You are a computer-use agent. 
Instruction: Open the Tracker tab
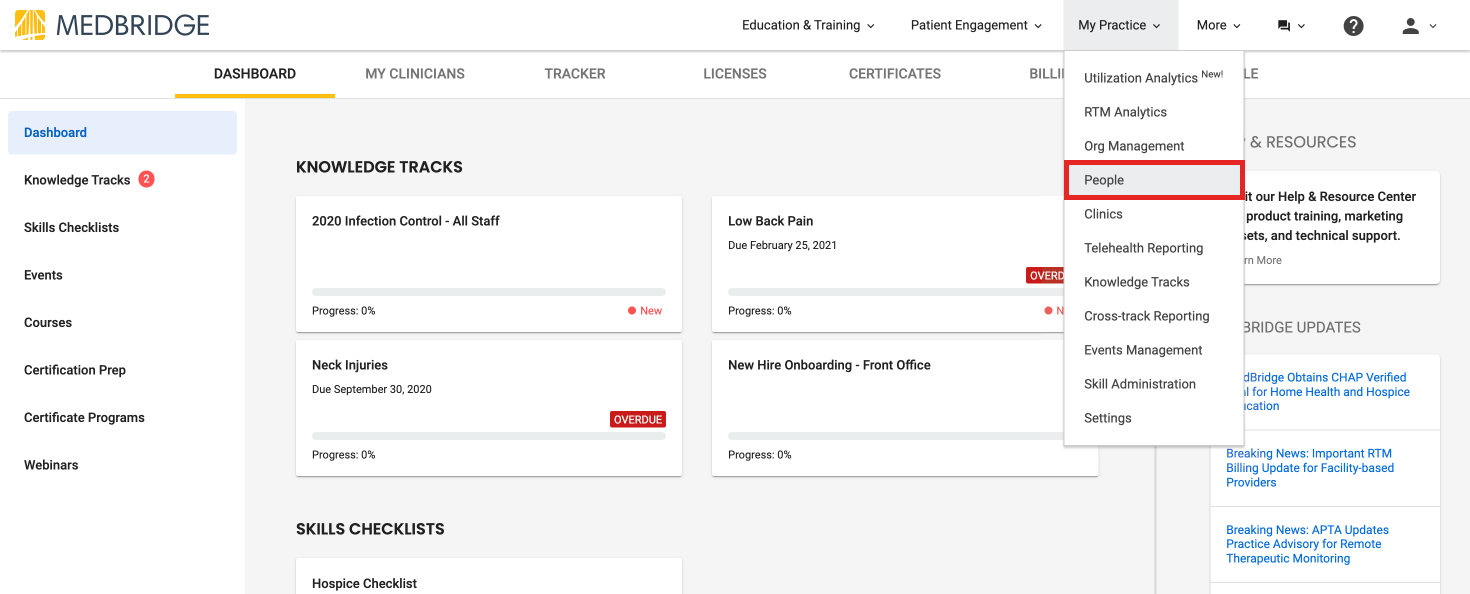coord(575,74)
